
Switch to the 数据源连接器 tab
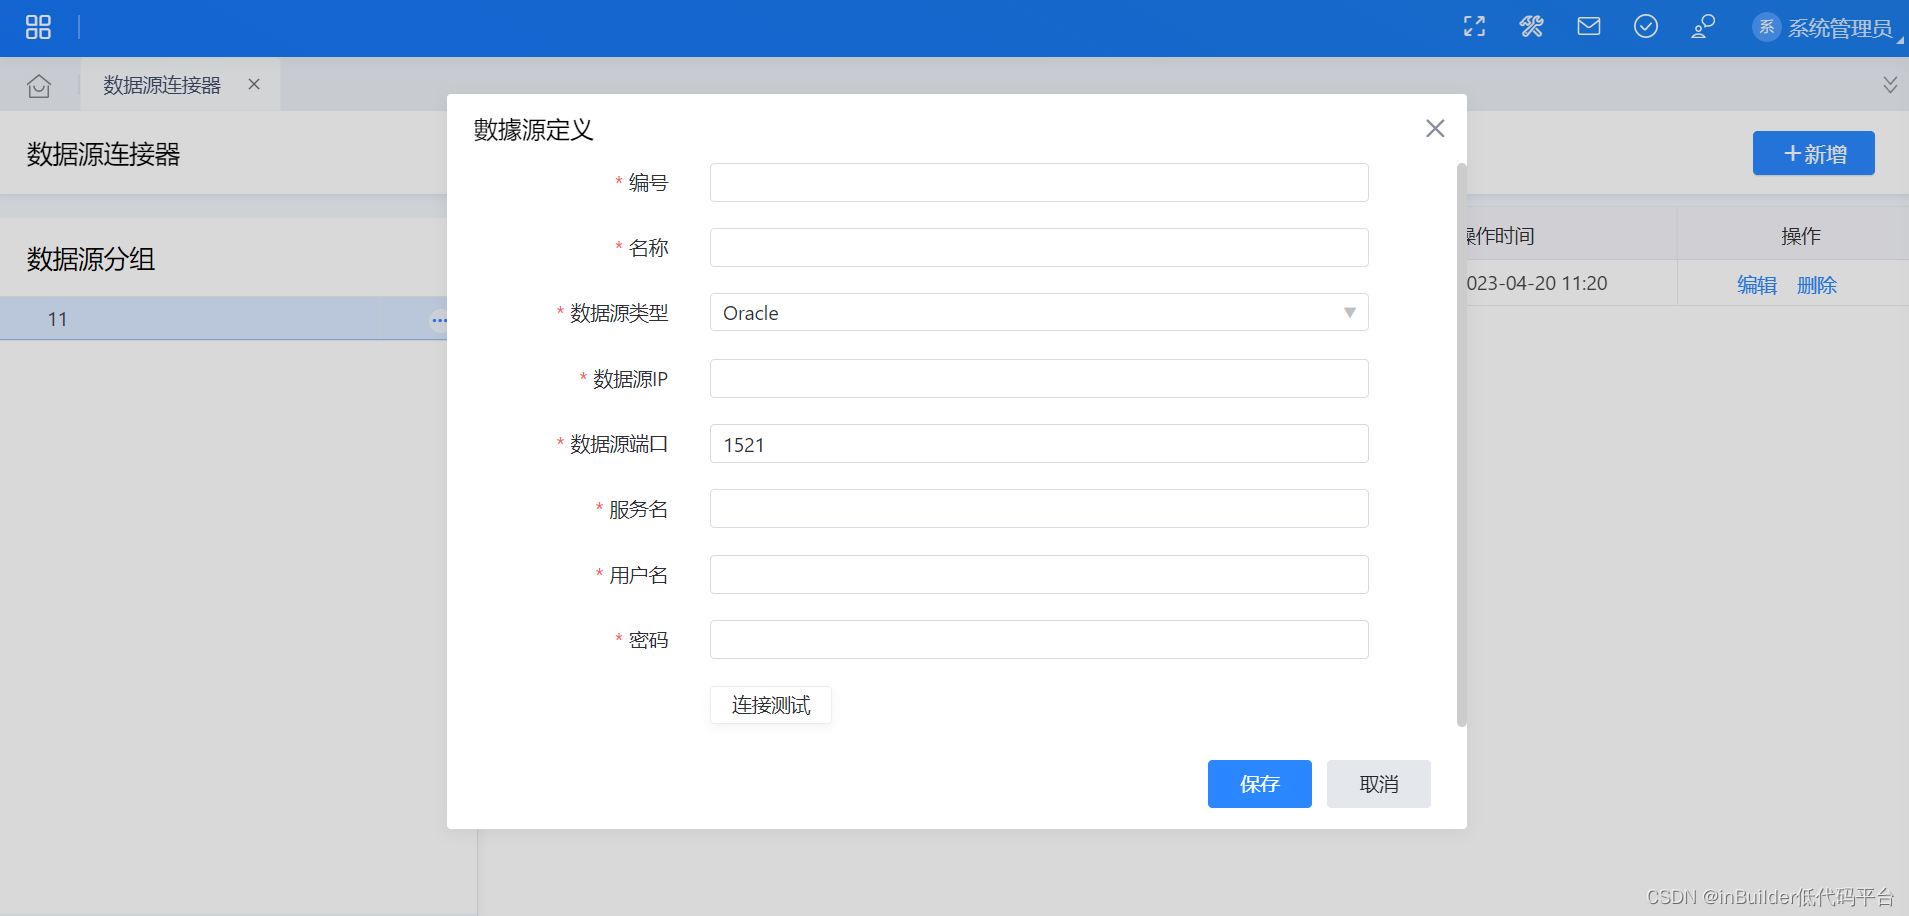click(x=162, y=85)
